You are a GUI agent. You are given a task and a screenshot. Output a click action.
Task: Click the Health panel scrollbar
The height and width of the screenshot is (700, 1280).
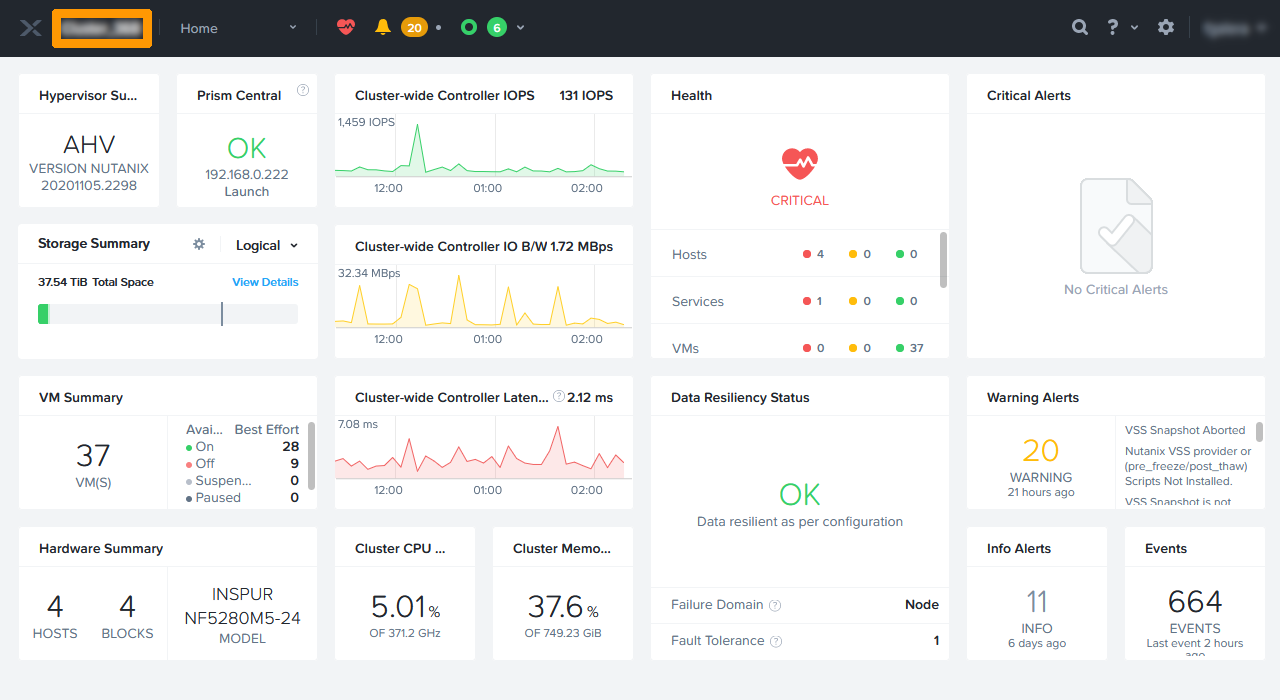coord(943,259)
